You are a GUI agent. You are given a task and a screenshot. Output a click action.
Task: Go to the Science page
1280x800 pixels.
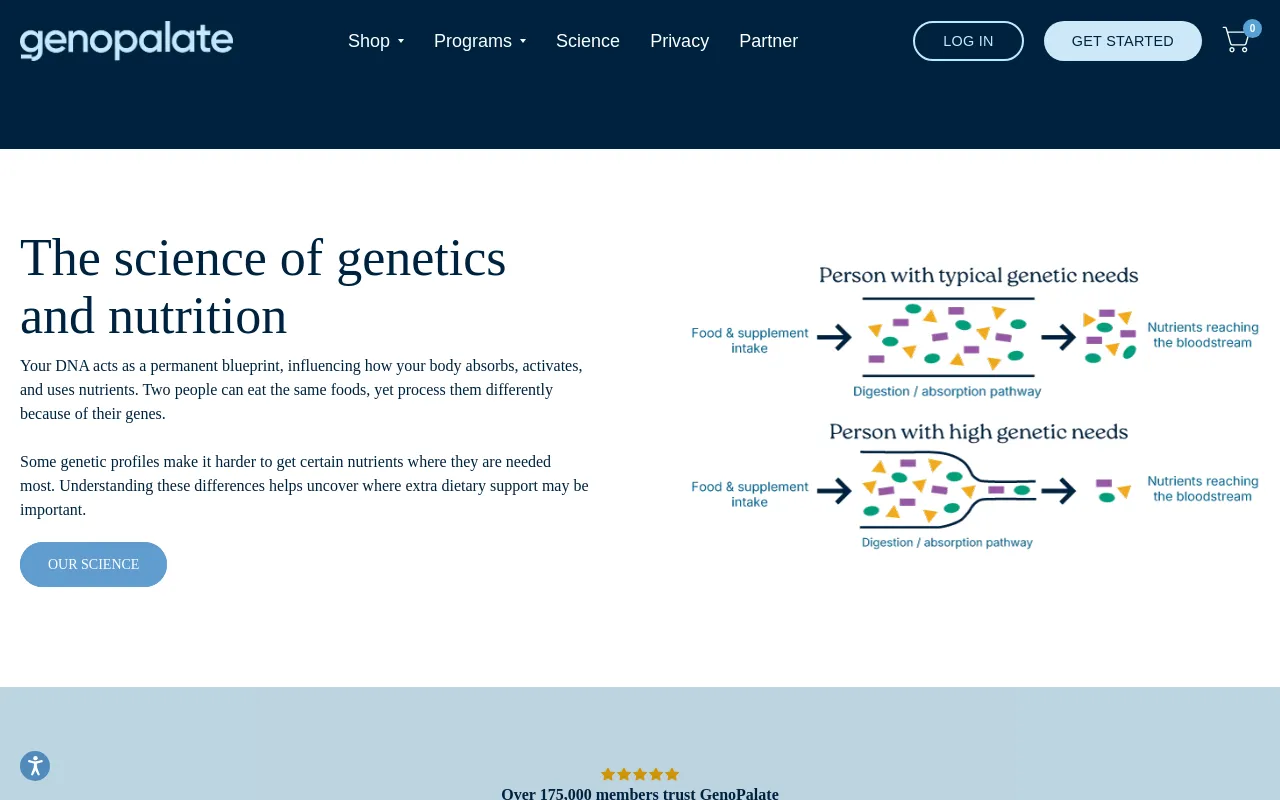(x=588, y=41)
